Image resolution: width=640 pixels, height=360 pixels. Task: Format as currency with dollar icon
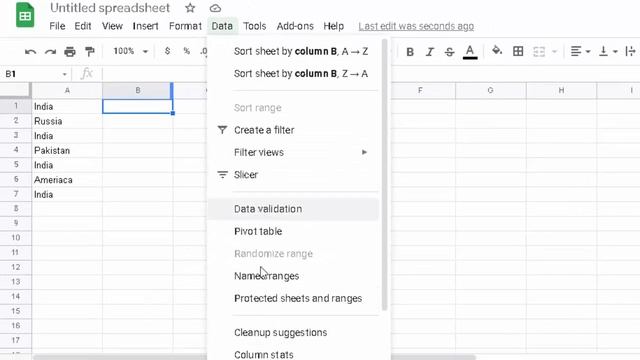[x=167, y=51]
